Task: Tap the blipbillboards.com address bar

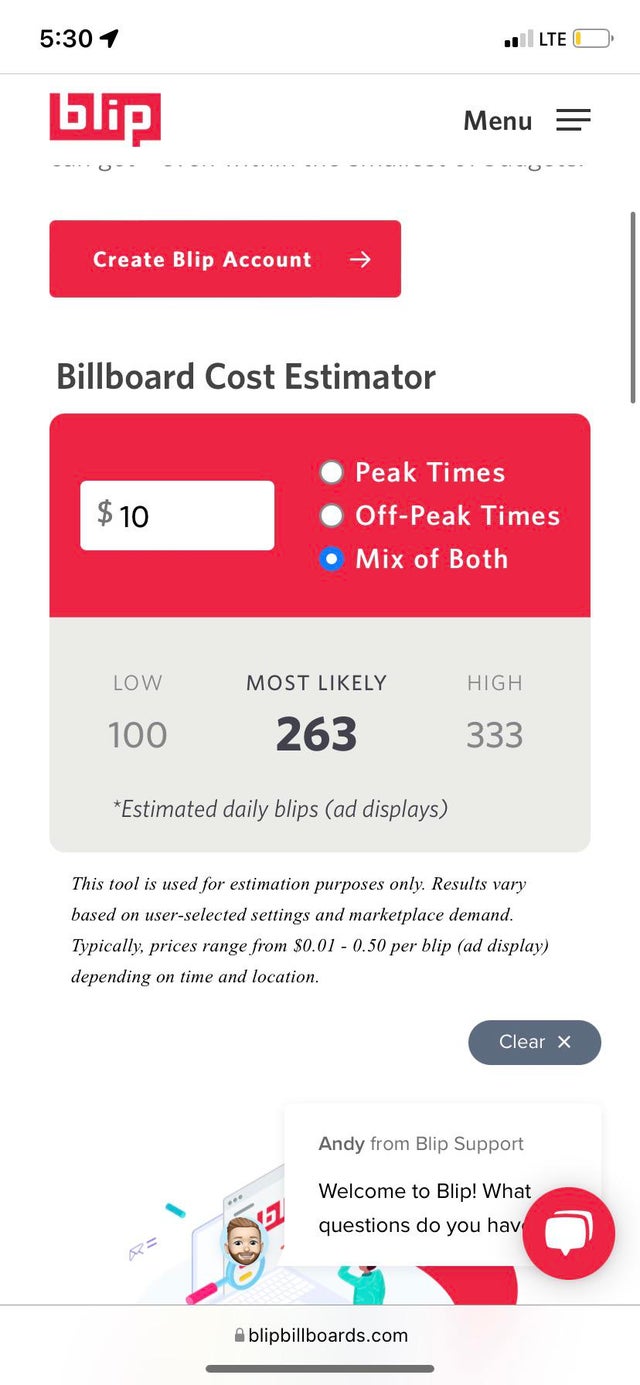Action: pos(320,1336)
